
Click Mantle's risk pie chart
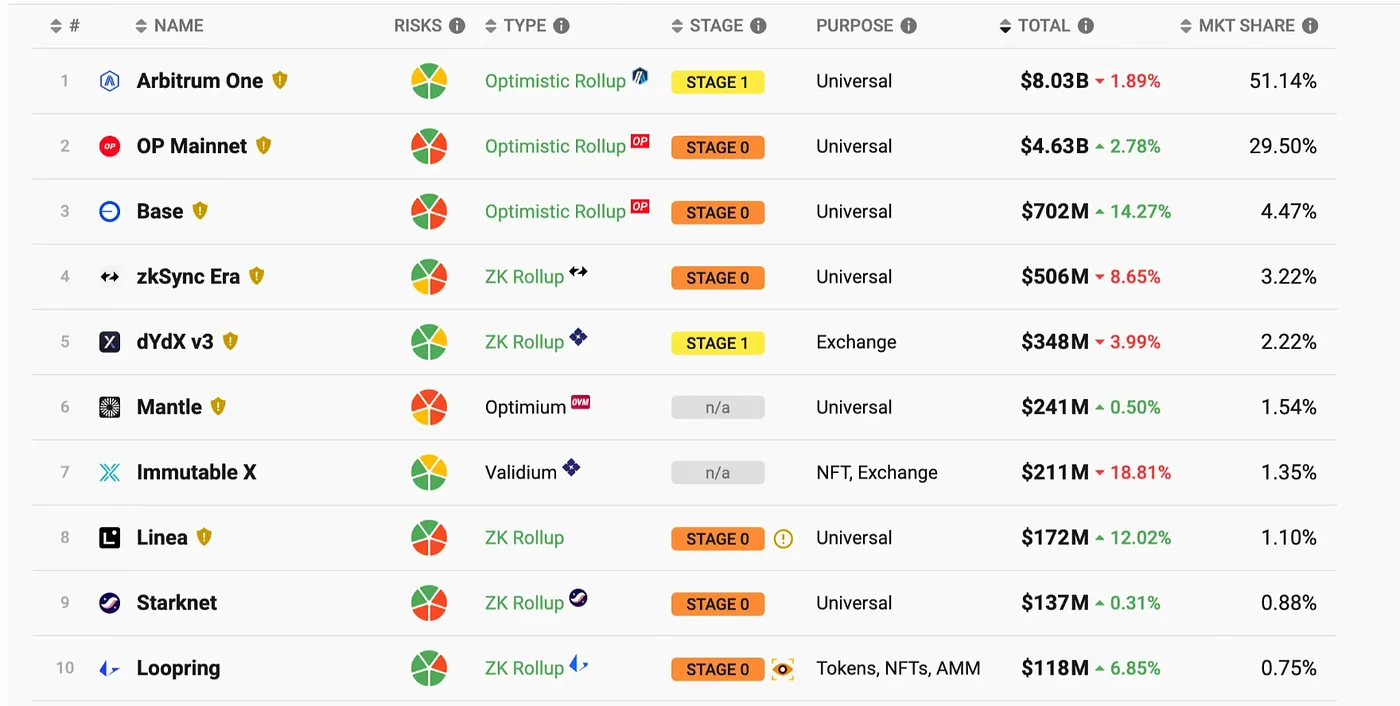[429, 407]
